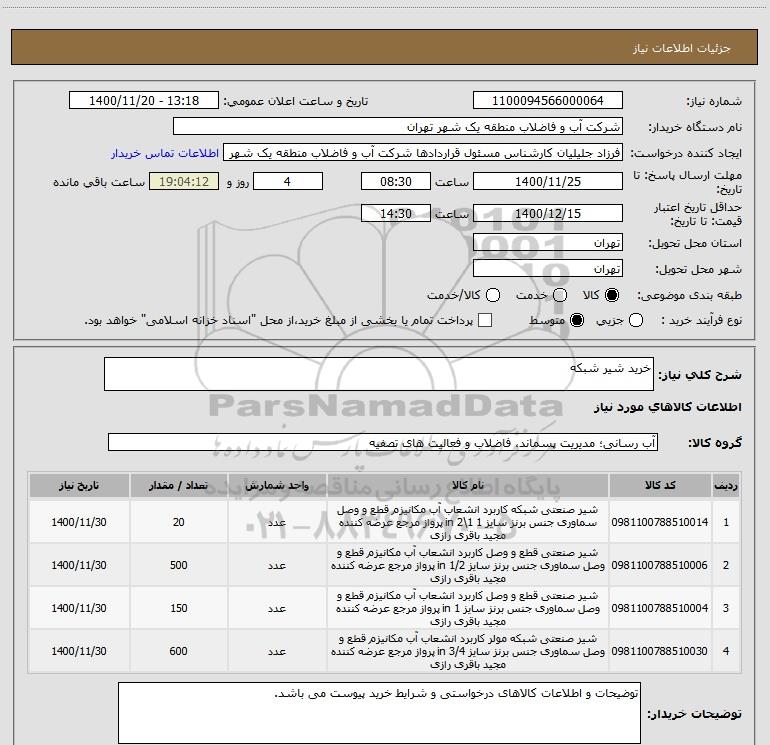Click item code 0981100788510030
The height and width of the screenshot is (745, 770).
(x=660, y=651)
